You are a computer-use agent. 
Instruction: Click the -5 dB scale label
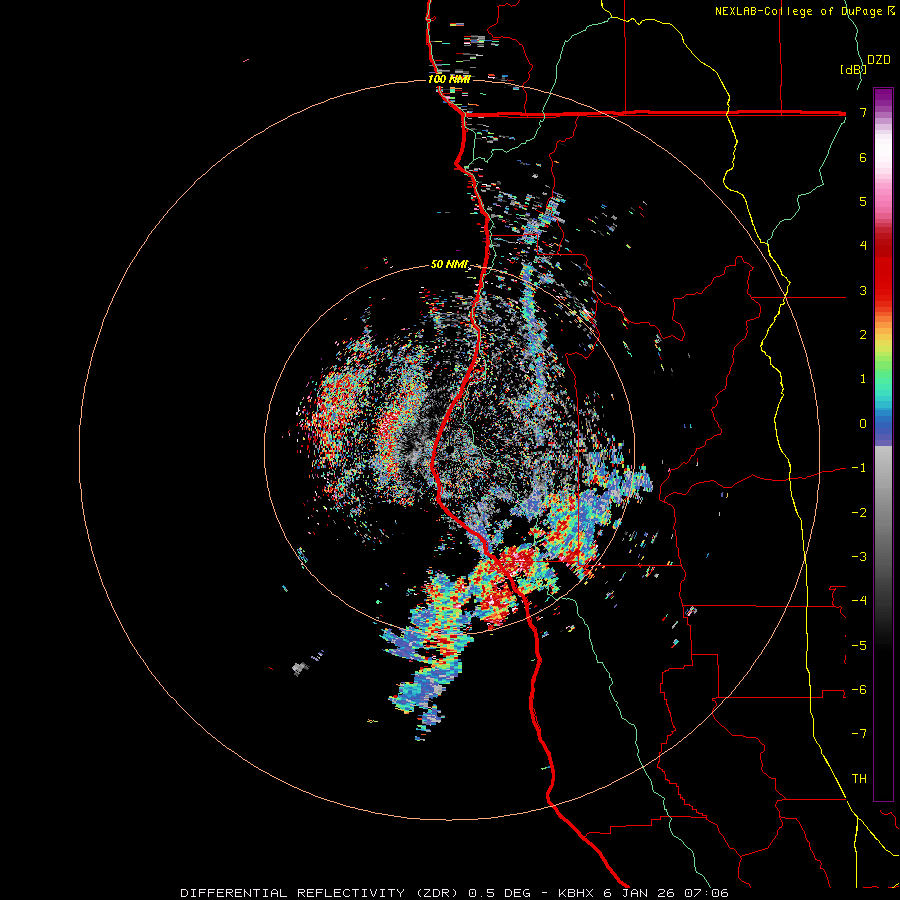click(859, 645)
